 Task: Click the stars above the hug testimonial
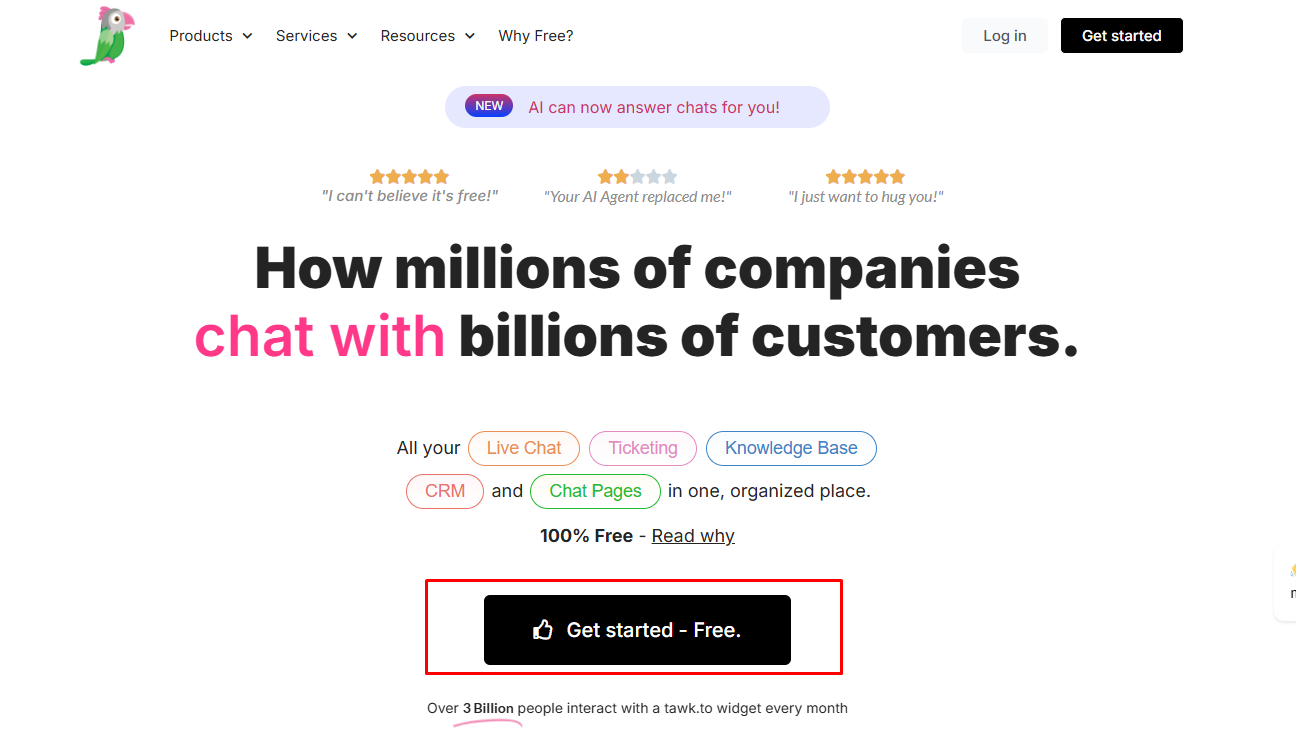[864, 175]
